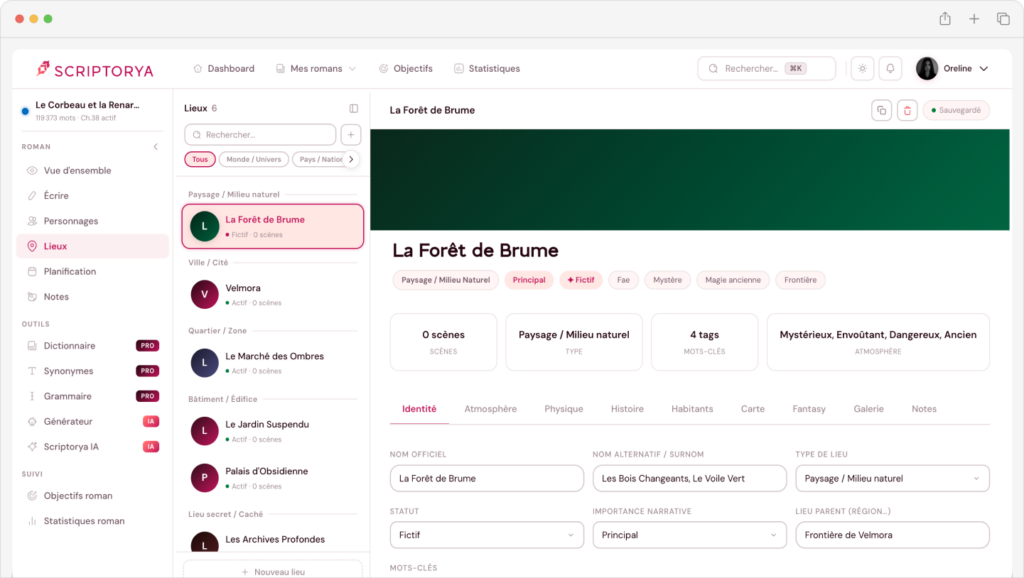Click the Frontière tag chip

(x=800, y=280)
